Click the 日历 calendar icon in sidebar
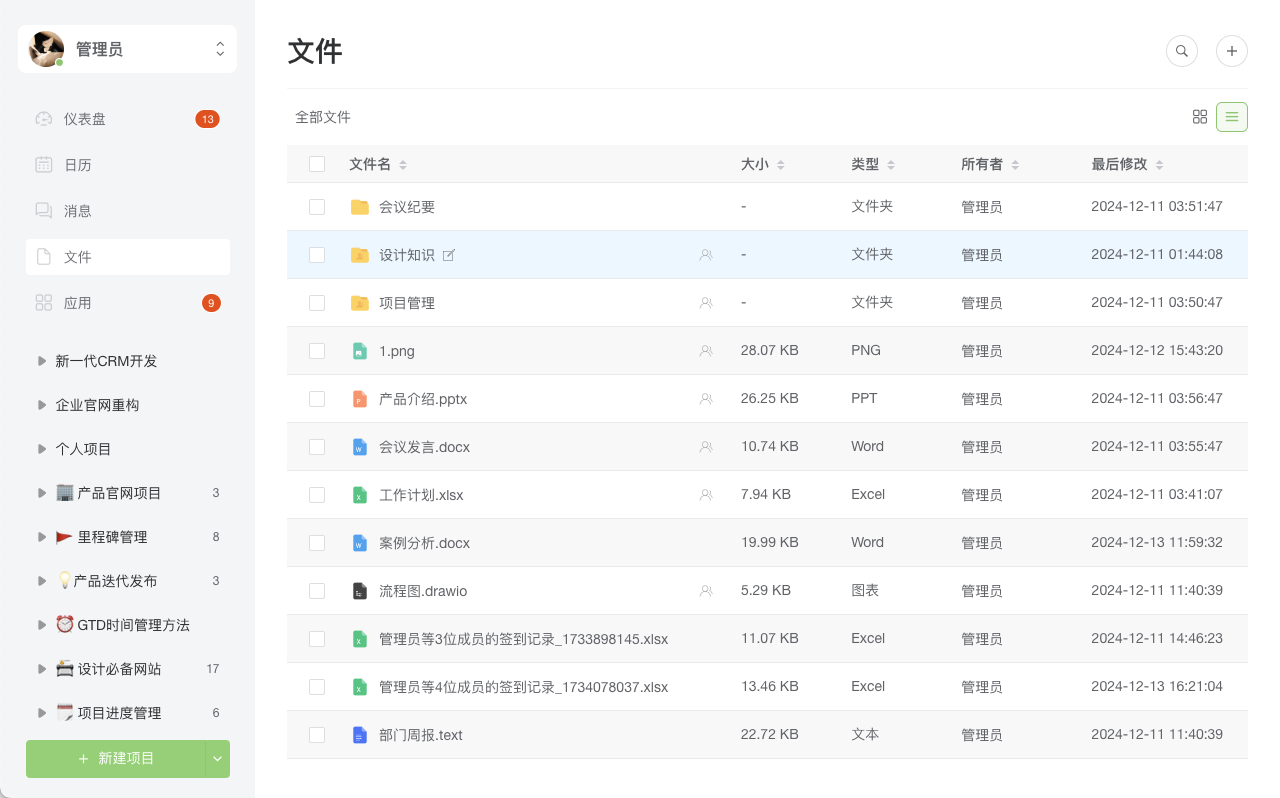The image size is (1280, 798). 43,165
